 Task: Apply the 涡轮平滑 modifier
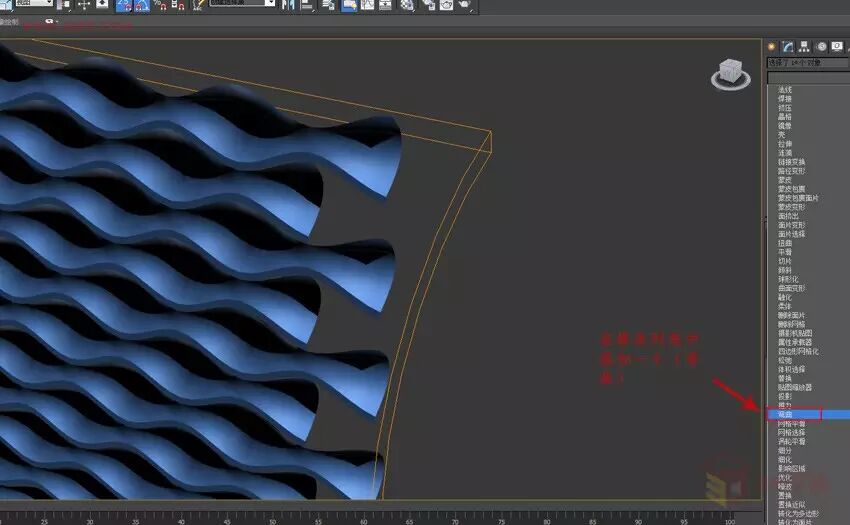click(x=791, y=441)
